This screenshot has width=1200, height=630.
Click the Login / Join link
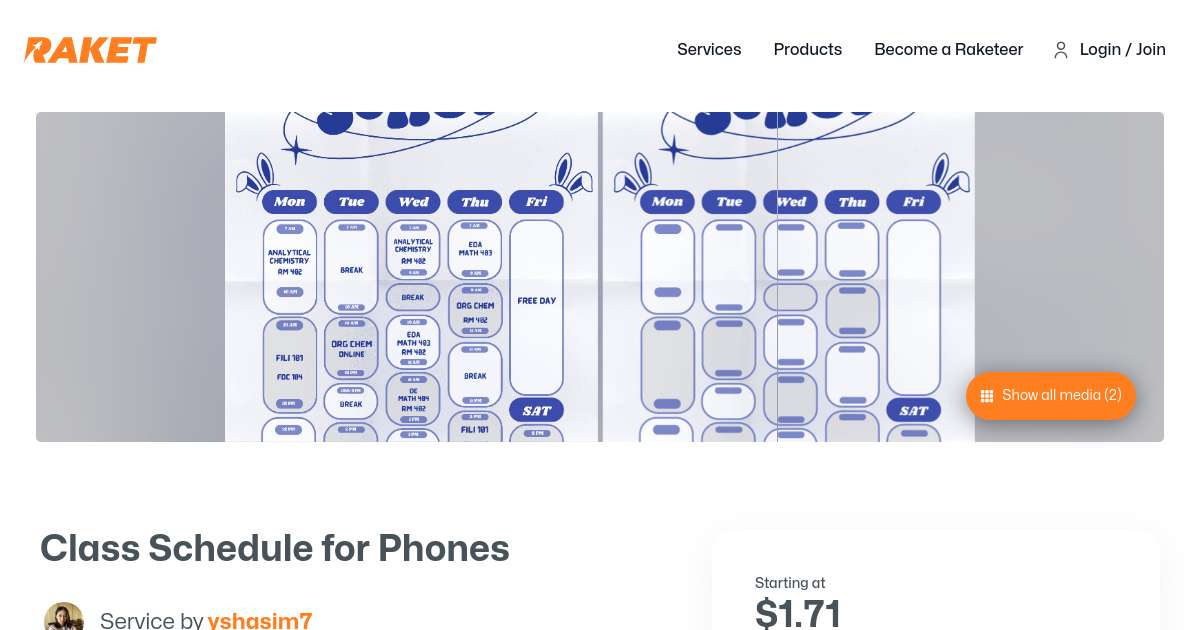pos(1122,50)
